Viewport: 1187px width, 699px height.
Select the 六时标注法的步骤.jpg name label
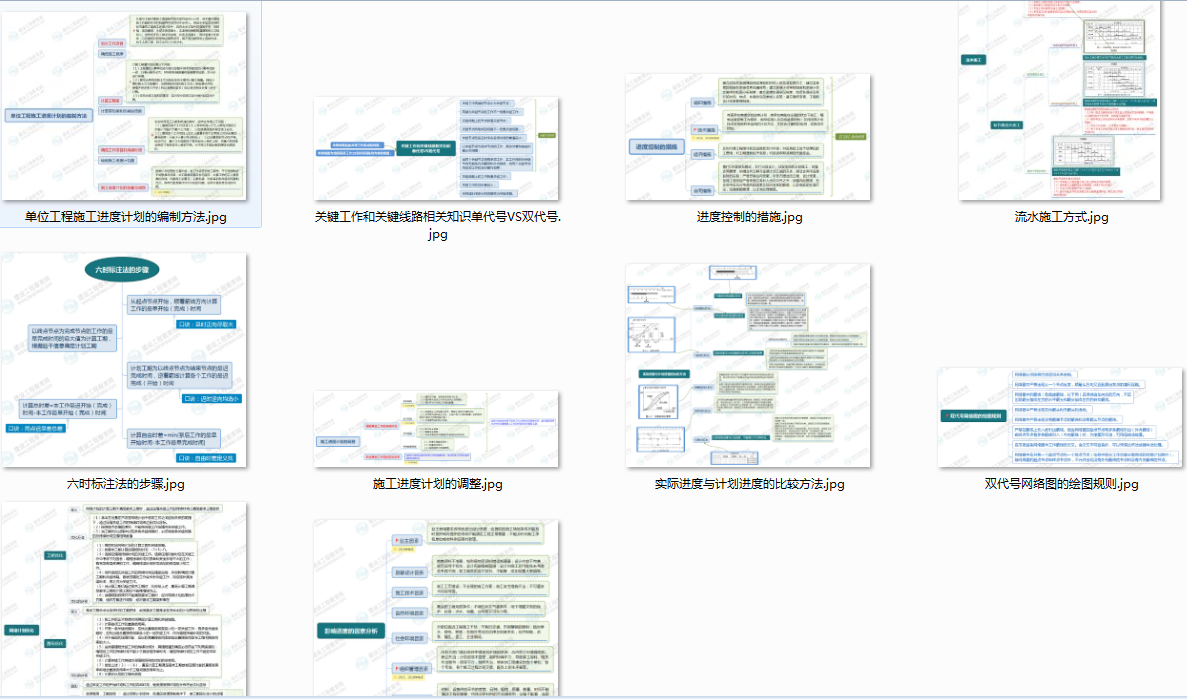pos(125,484)
